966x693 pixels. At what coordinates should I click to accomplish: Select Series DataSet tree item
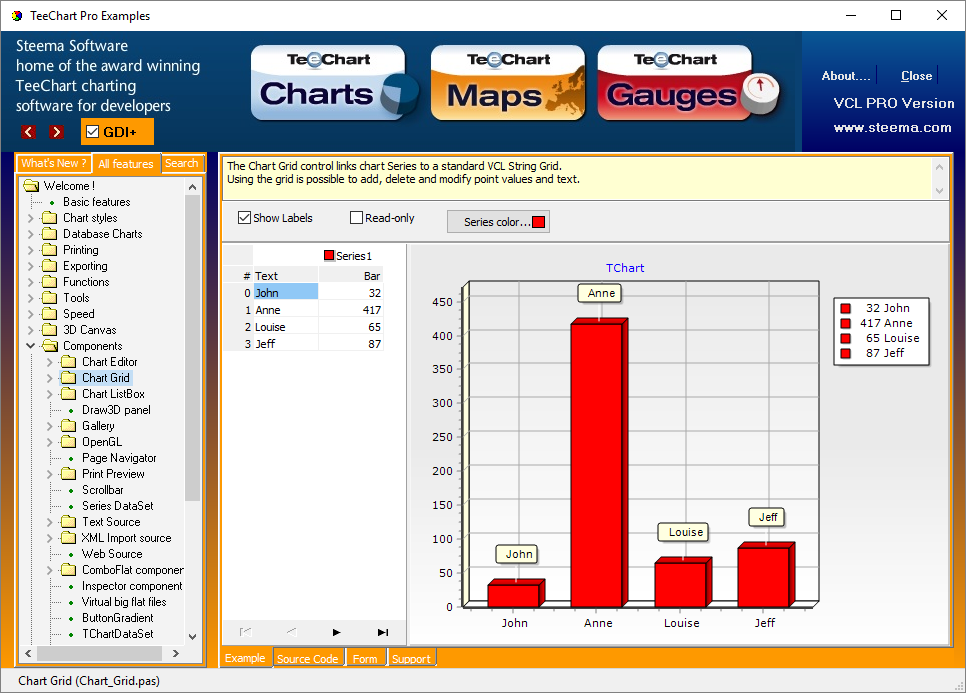tap(118, 506)
